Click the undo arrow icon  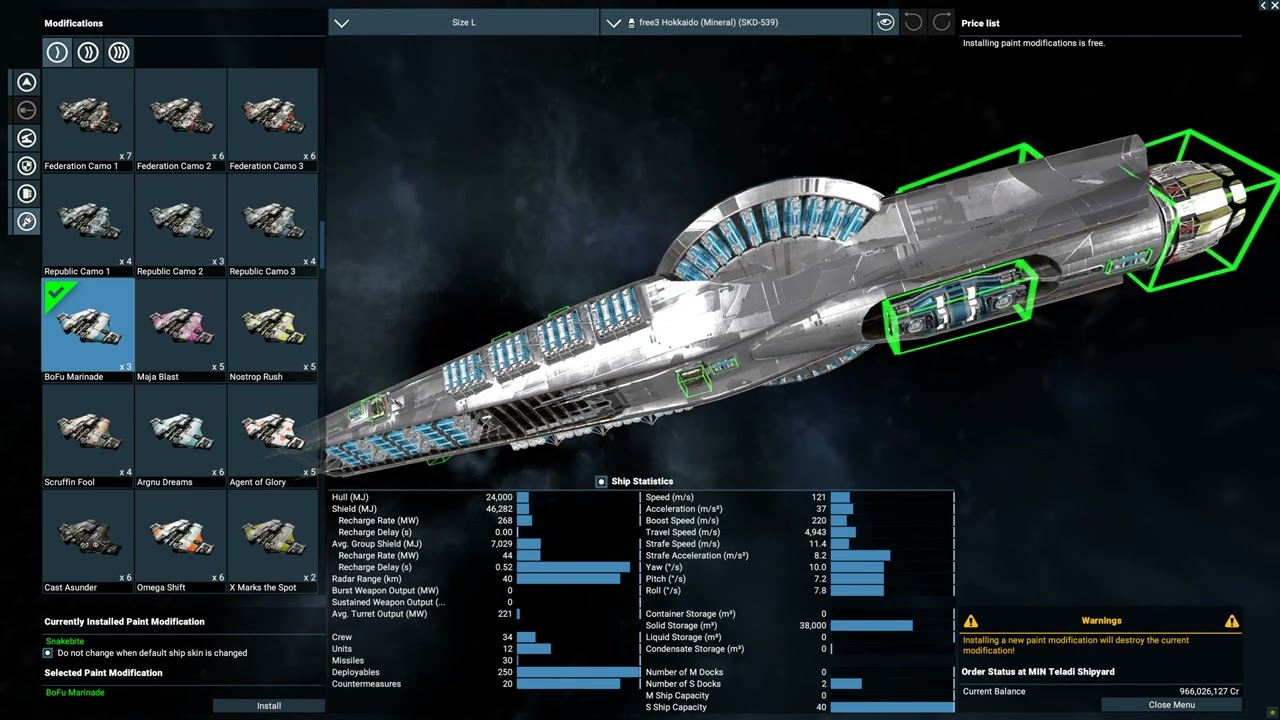[913, 22]
